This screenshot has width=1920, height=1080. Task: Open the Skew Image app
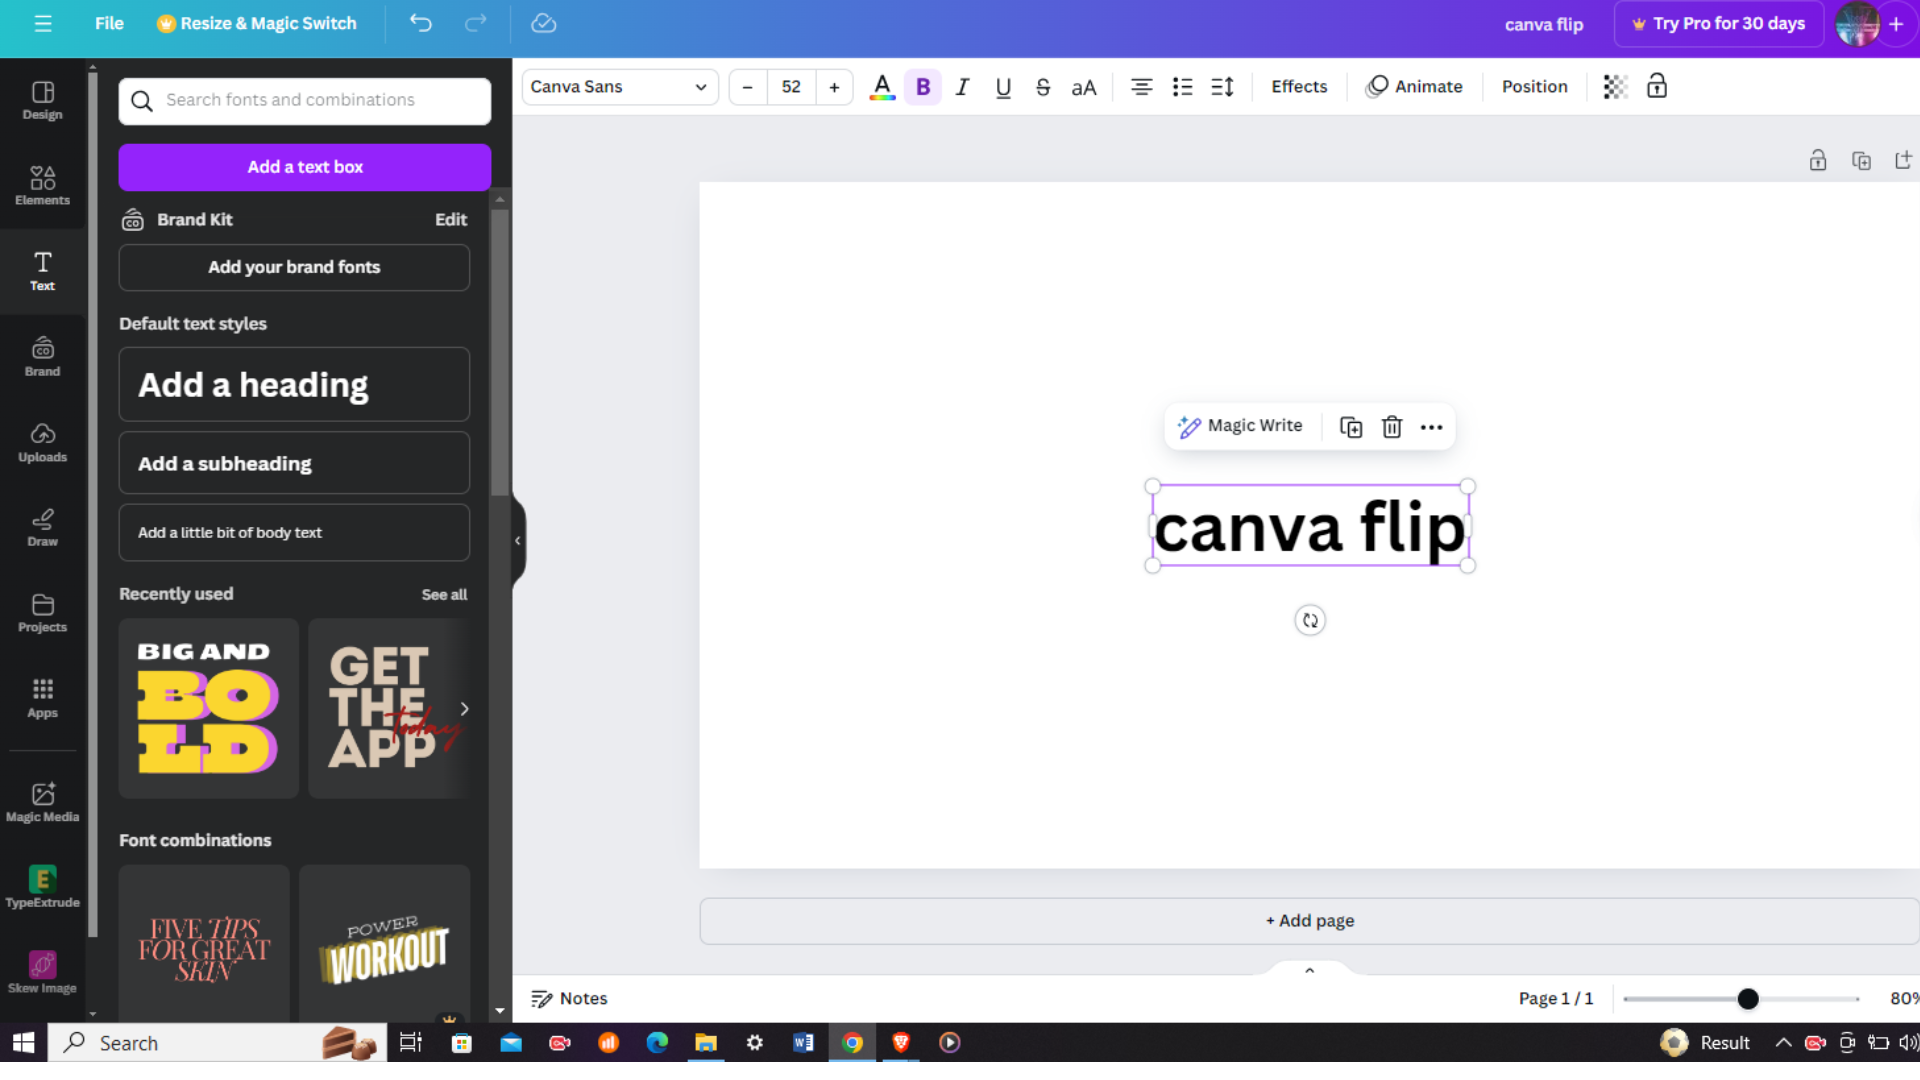(42, 972)
